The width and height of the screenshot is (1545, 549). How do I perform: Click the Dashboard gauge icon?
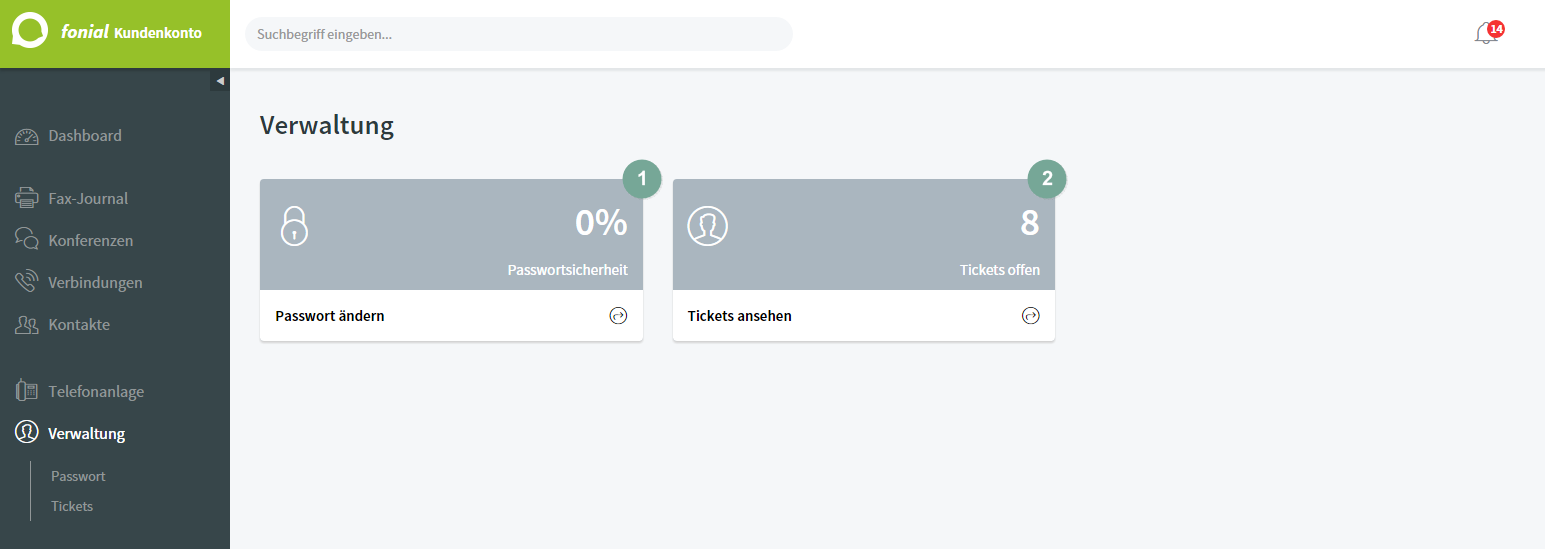(27, 136)
